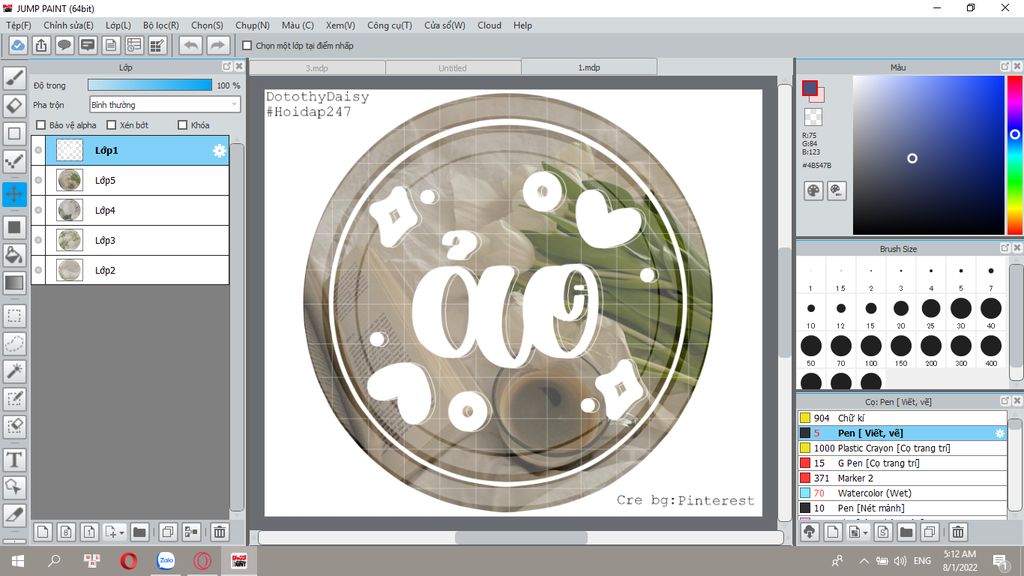
Task: Toggle visibility of layer Lớp2
Action: click(39, 270)
